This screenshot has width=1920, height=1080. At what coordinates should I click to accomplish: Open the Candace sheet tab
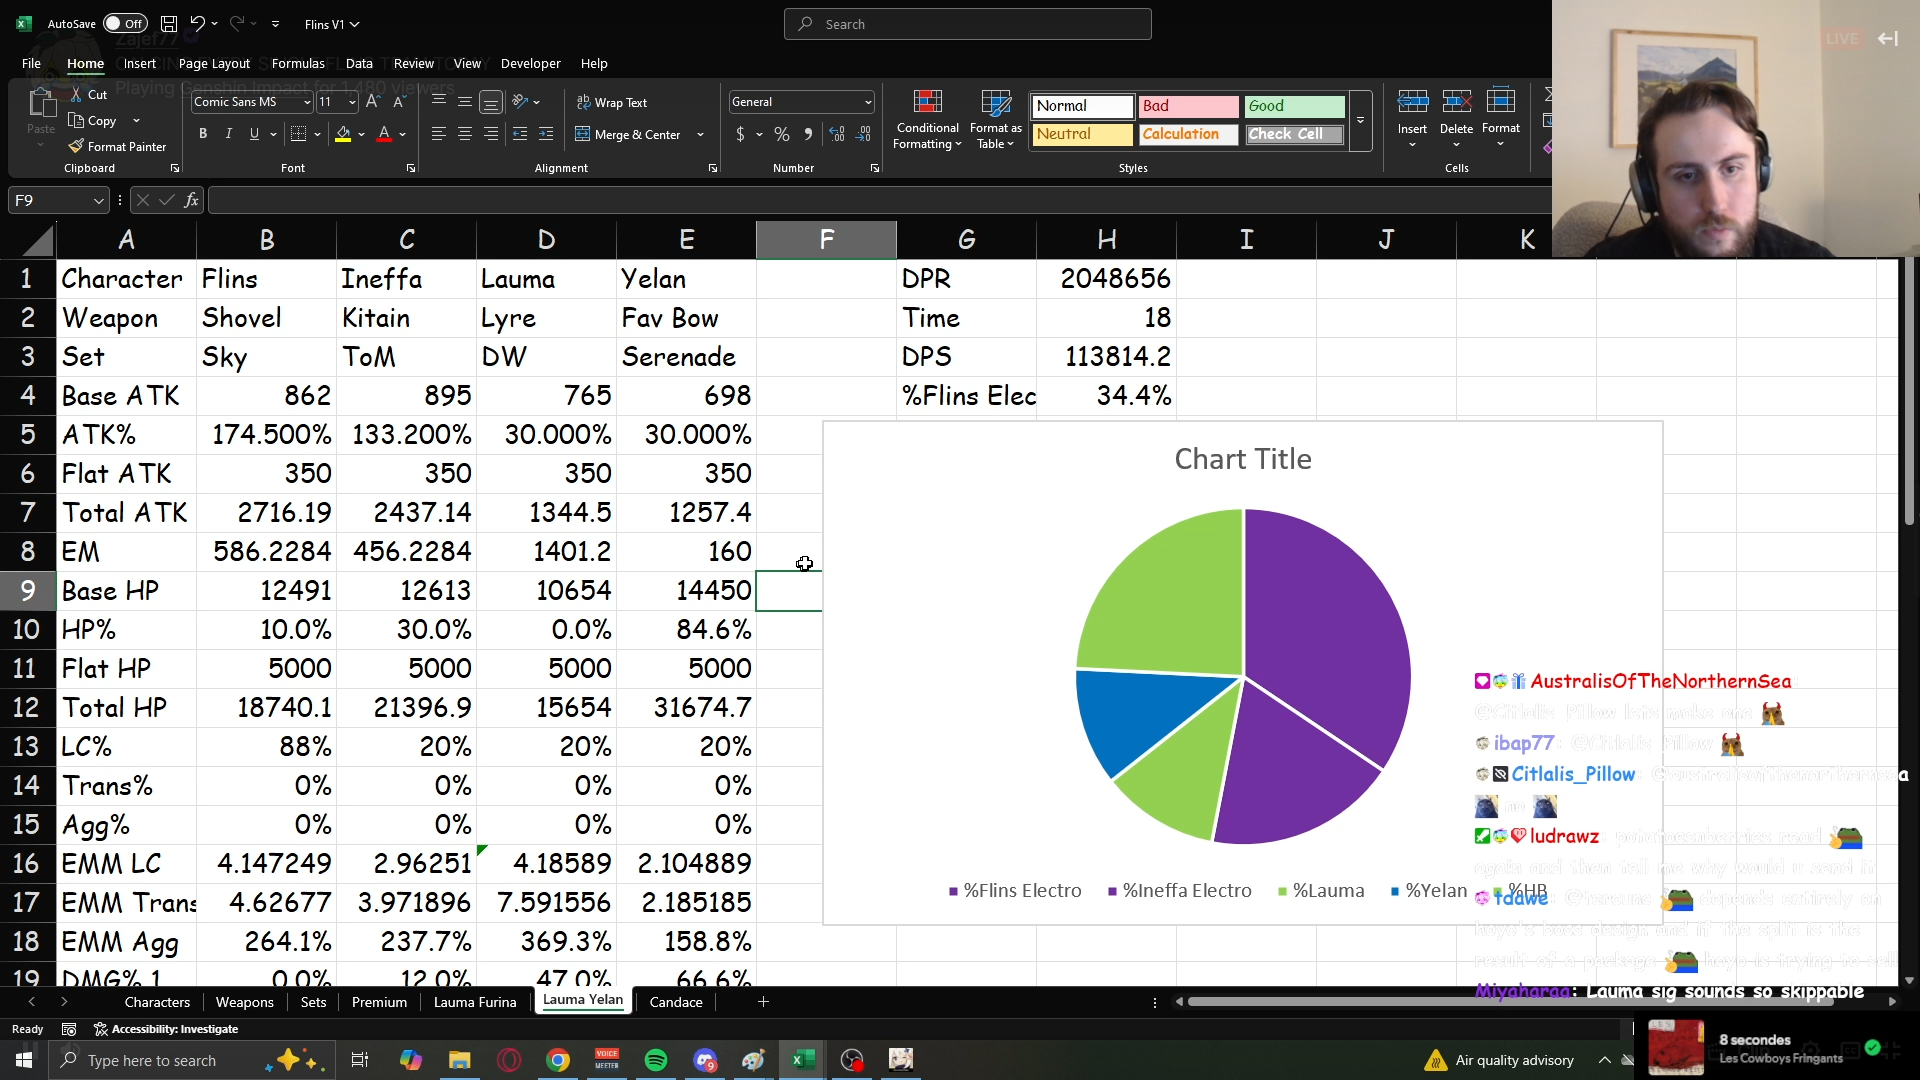tap(676, 1002)
